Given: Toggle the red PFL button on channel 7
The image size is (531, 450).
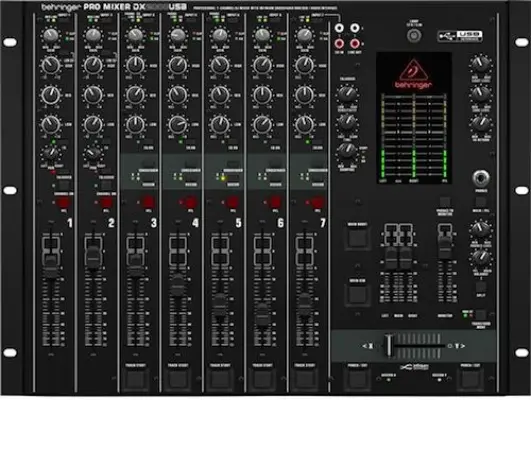Looking at the screenshot, I should coord(317,202).
